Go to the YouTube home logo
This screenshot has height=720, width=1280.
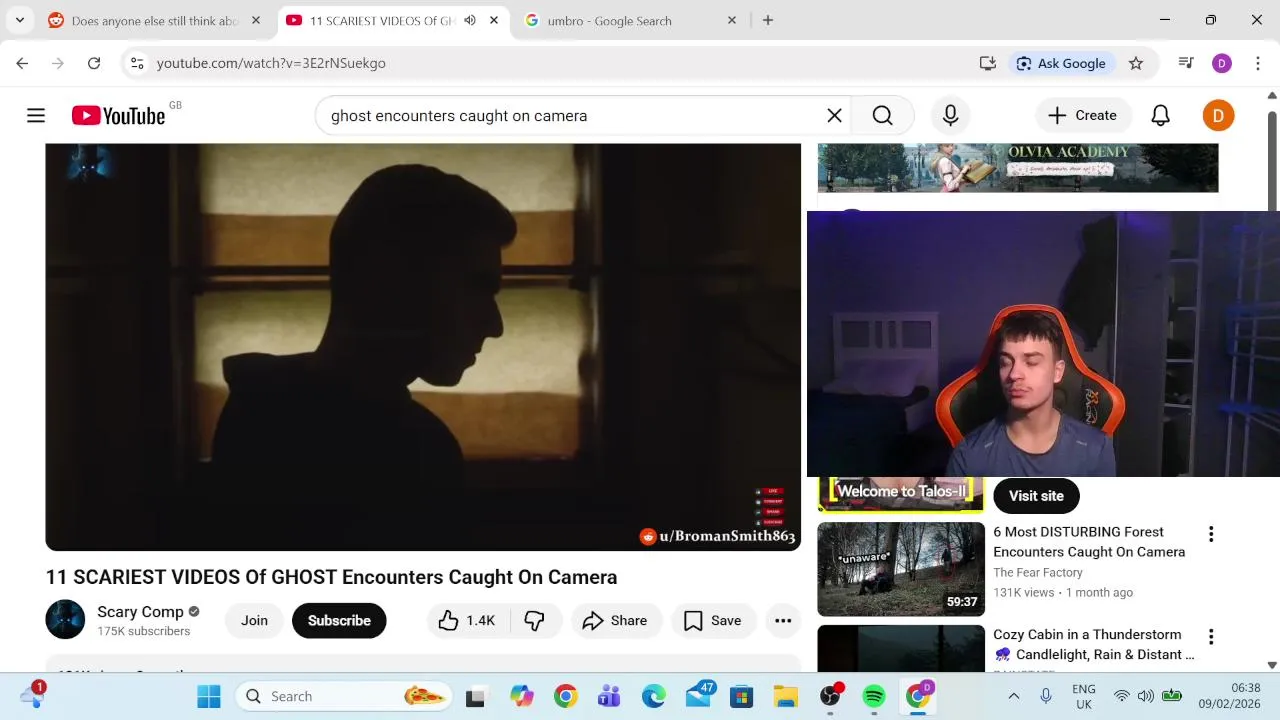[x=118, y=116]
